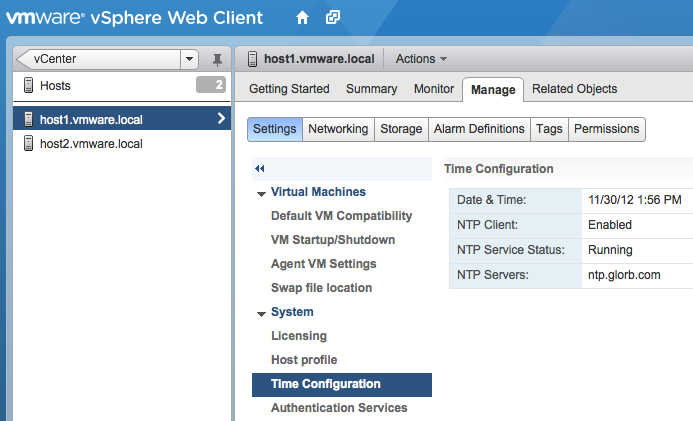This screenshot has width=693, height=421.
Task: Click the Home icon in header
Action: (303, 18)
